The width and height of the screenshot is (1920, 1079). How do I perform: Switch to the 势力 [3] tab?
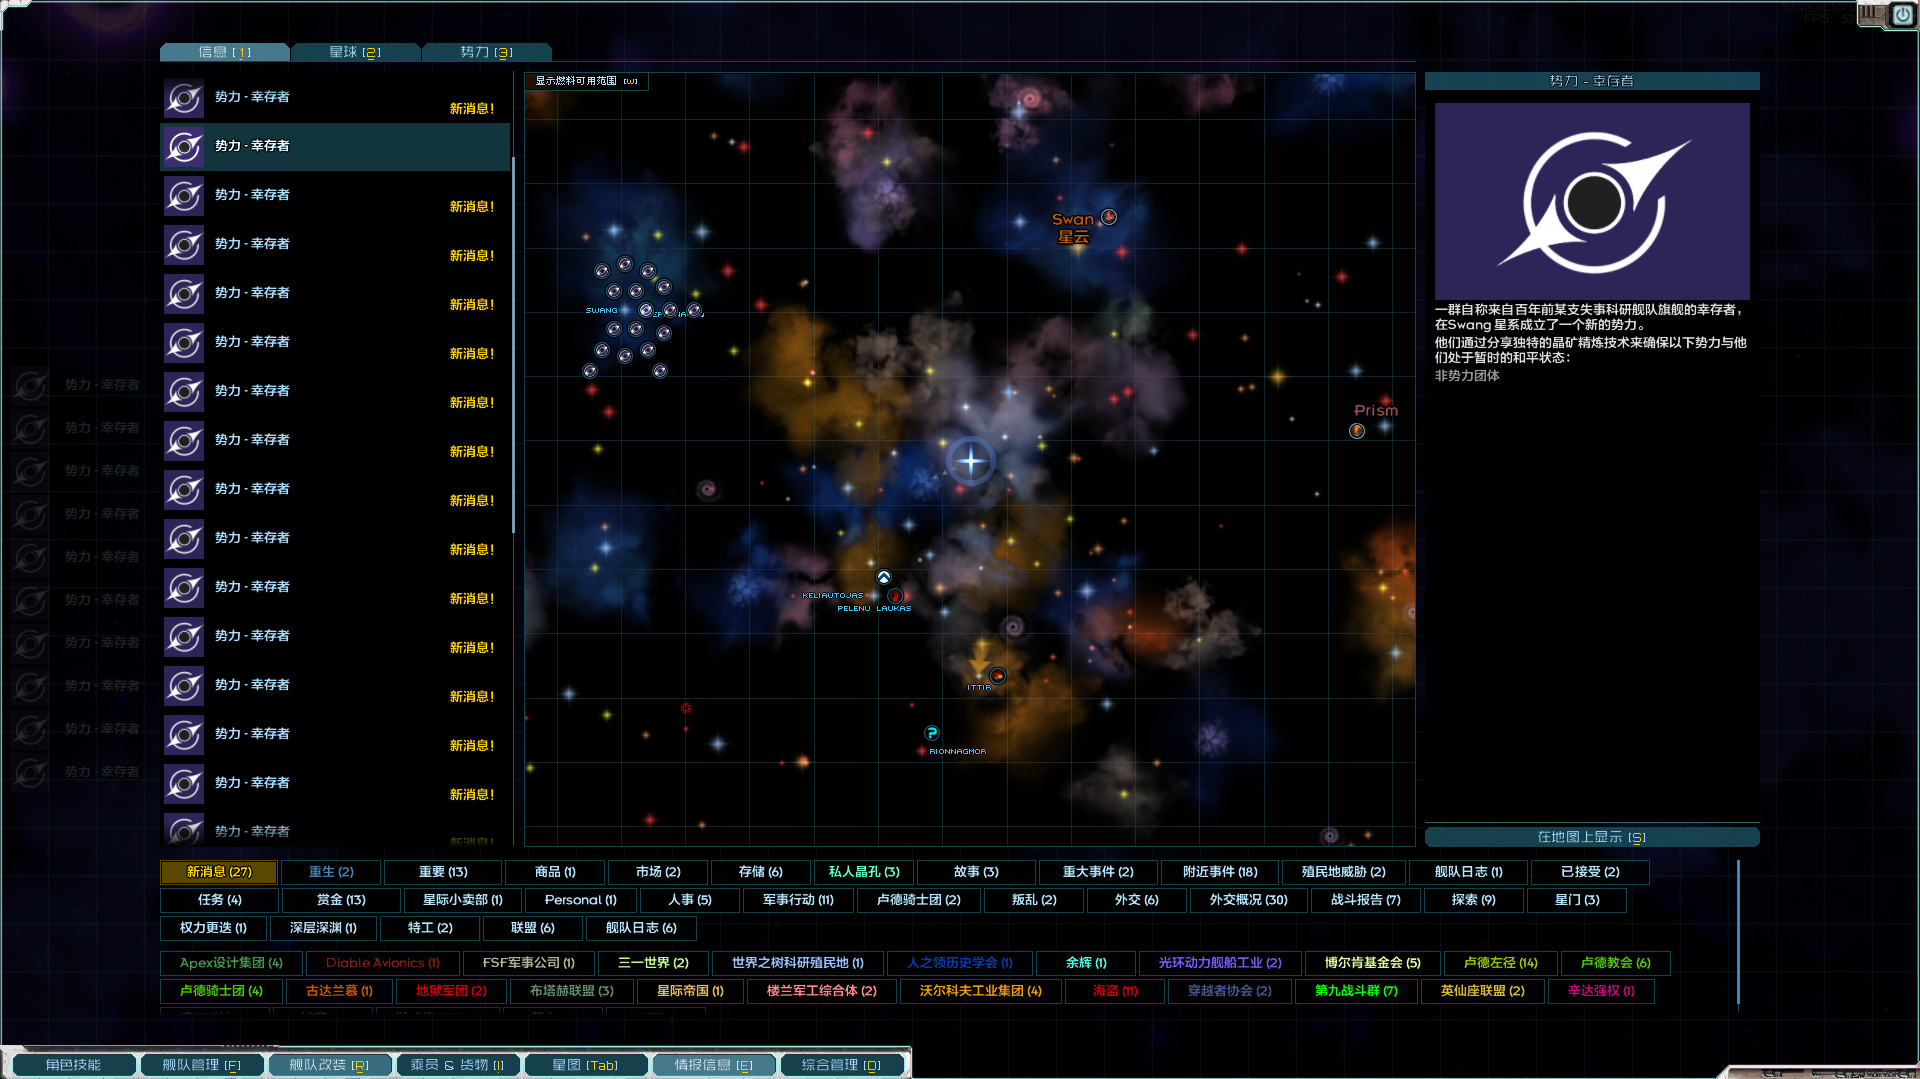tap(486, 52)
